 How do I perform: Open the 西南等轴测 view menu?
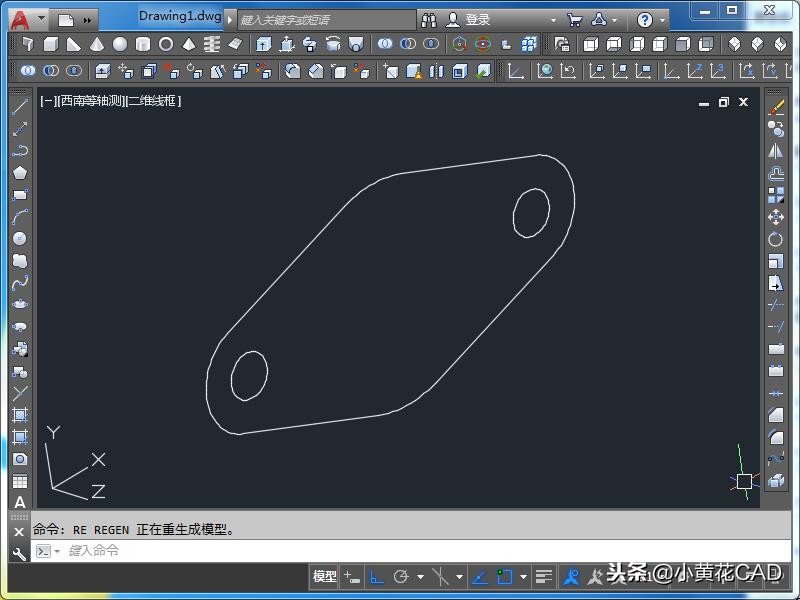[x=92, y=101]
